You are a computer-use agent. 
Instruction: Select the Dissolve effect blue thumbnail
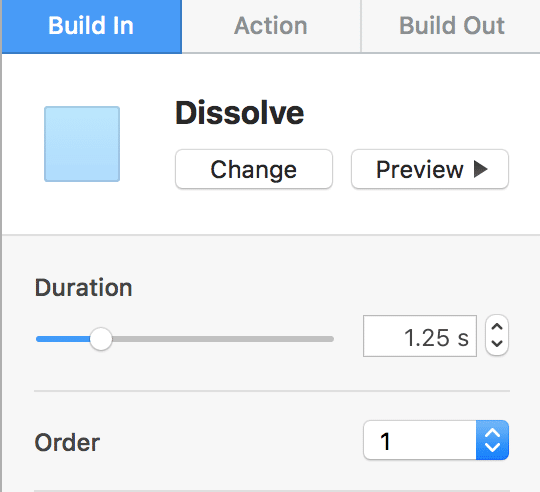[82, 144]
